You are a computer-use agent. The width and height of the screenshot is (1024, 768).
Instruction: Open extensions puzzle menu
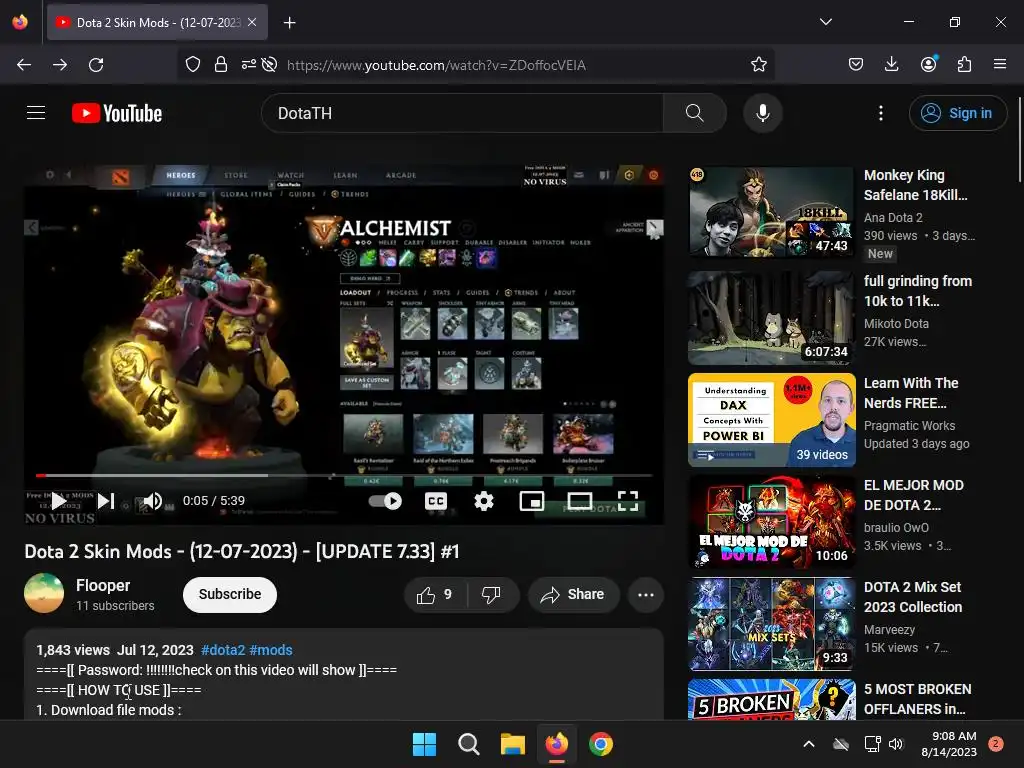pyautogui.click(x=964, y=64)
